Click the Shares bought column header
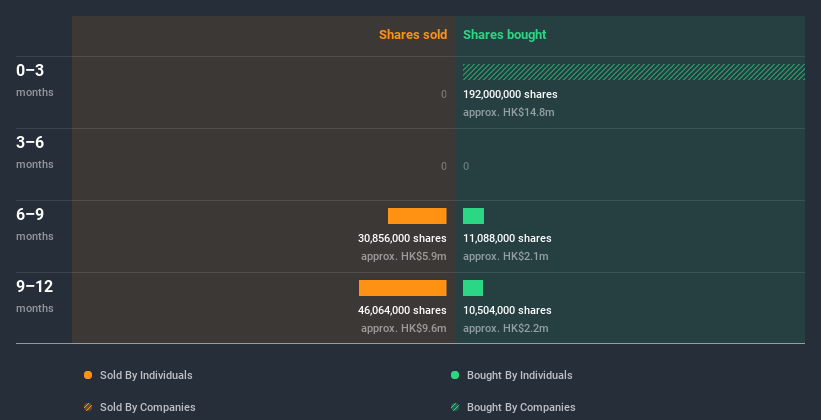821x420 pixels. 505,35
